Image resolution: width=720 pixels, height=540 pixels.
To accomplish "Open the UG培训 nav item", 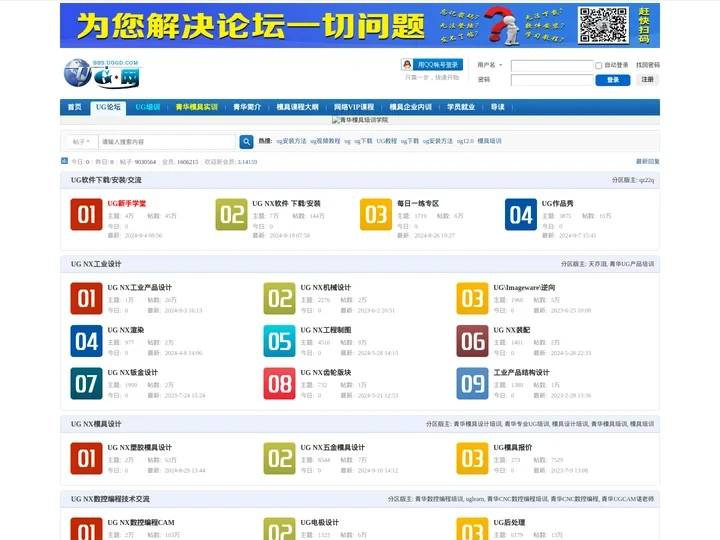I will coord(148,107).
